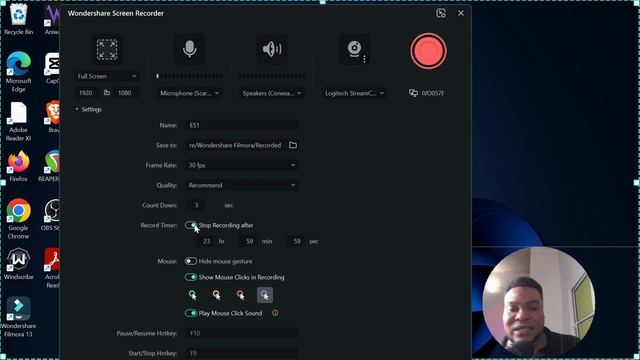Viewport: 640px width, 360px height.
Task: Open the Quality Recommend dropdown
Action: (242, 185)
